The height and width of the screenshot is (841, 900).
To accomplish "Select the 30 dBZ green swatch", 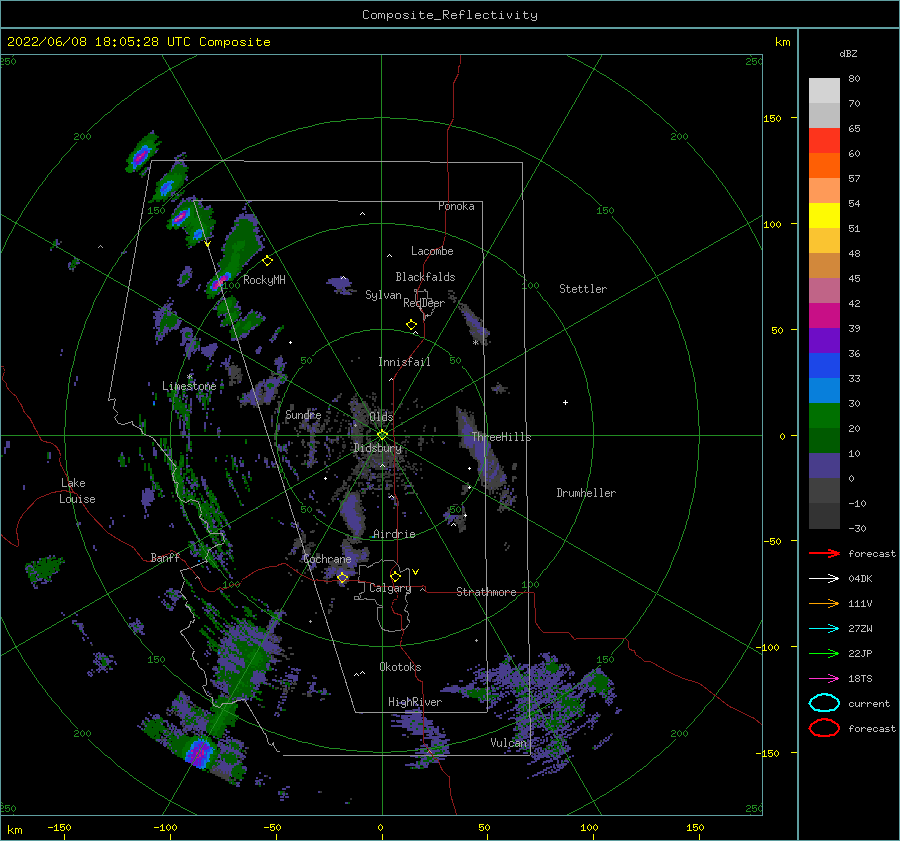I will click(x=824, y=416).
